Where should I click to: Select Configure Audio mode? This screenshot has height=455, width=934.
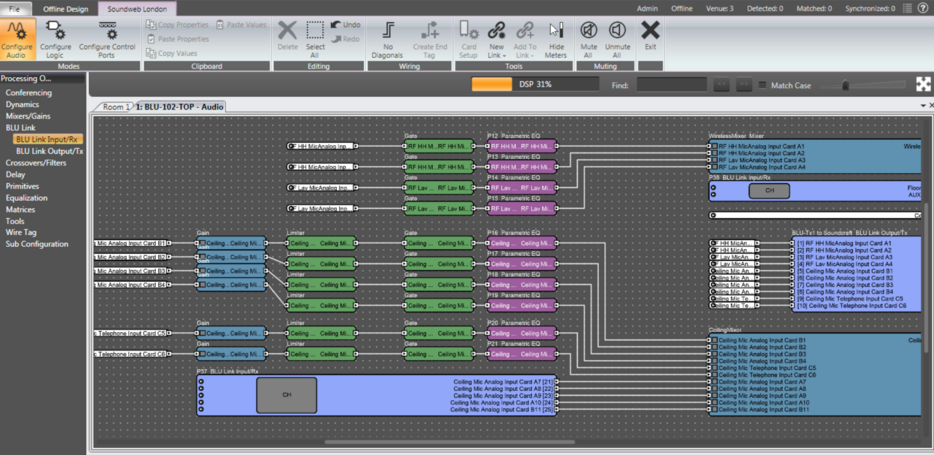(17, 39)
